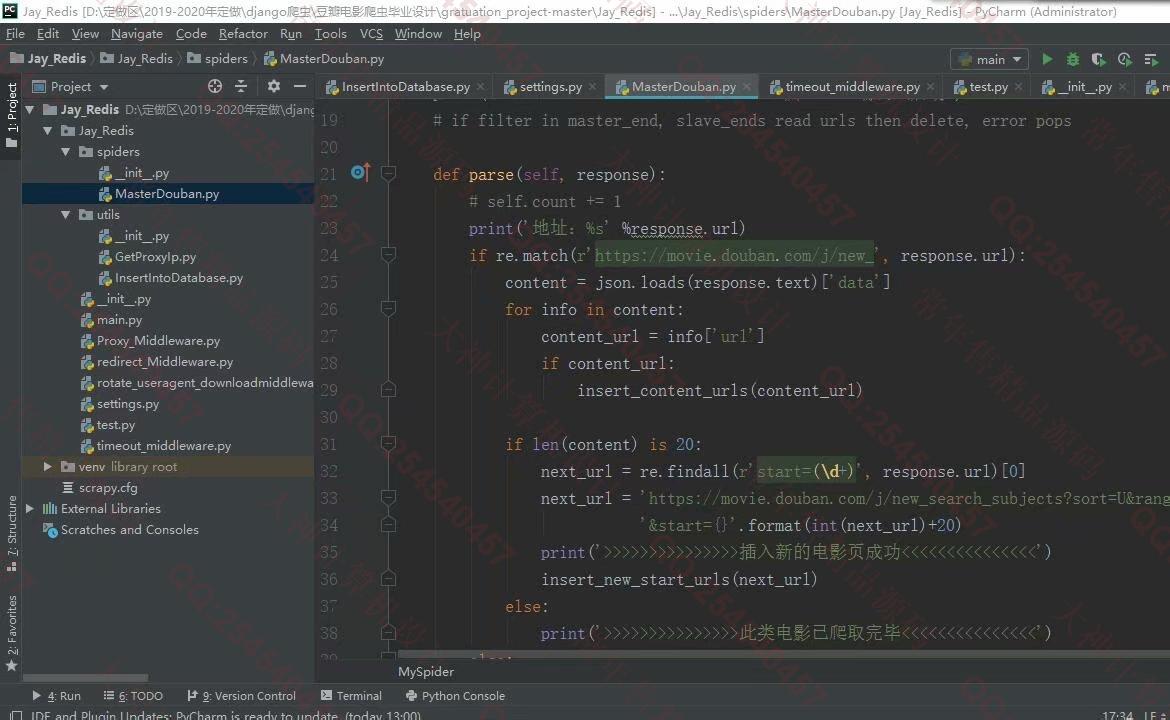
Task: Select redirect_Middleware.py file
Action: coord(165,361)
